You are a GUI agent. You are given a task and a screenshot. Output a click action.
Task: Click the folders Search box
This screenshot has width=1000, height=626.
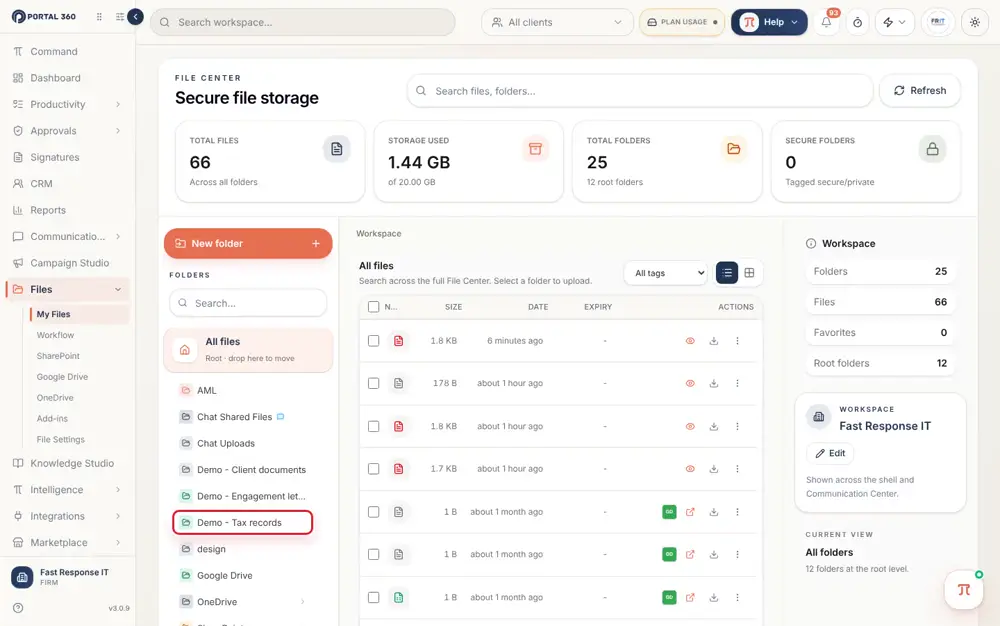point(248,303)
